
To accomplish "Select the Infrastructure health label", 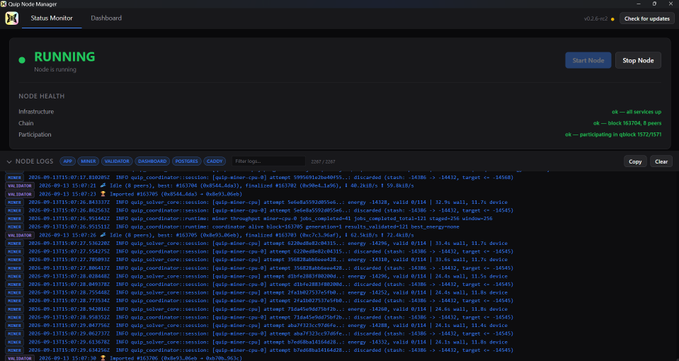I will pos(36,112).
